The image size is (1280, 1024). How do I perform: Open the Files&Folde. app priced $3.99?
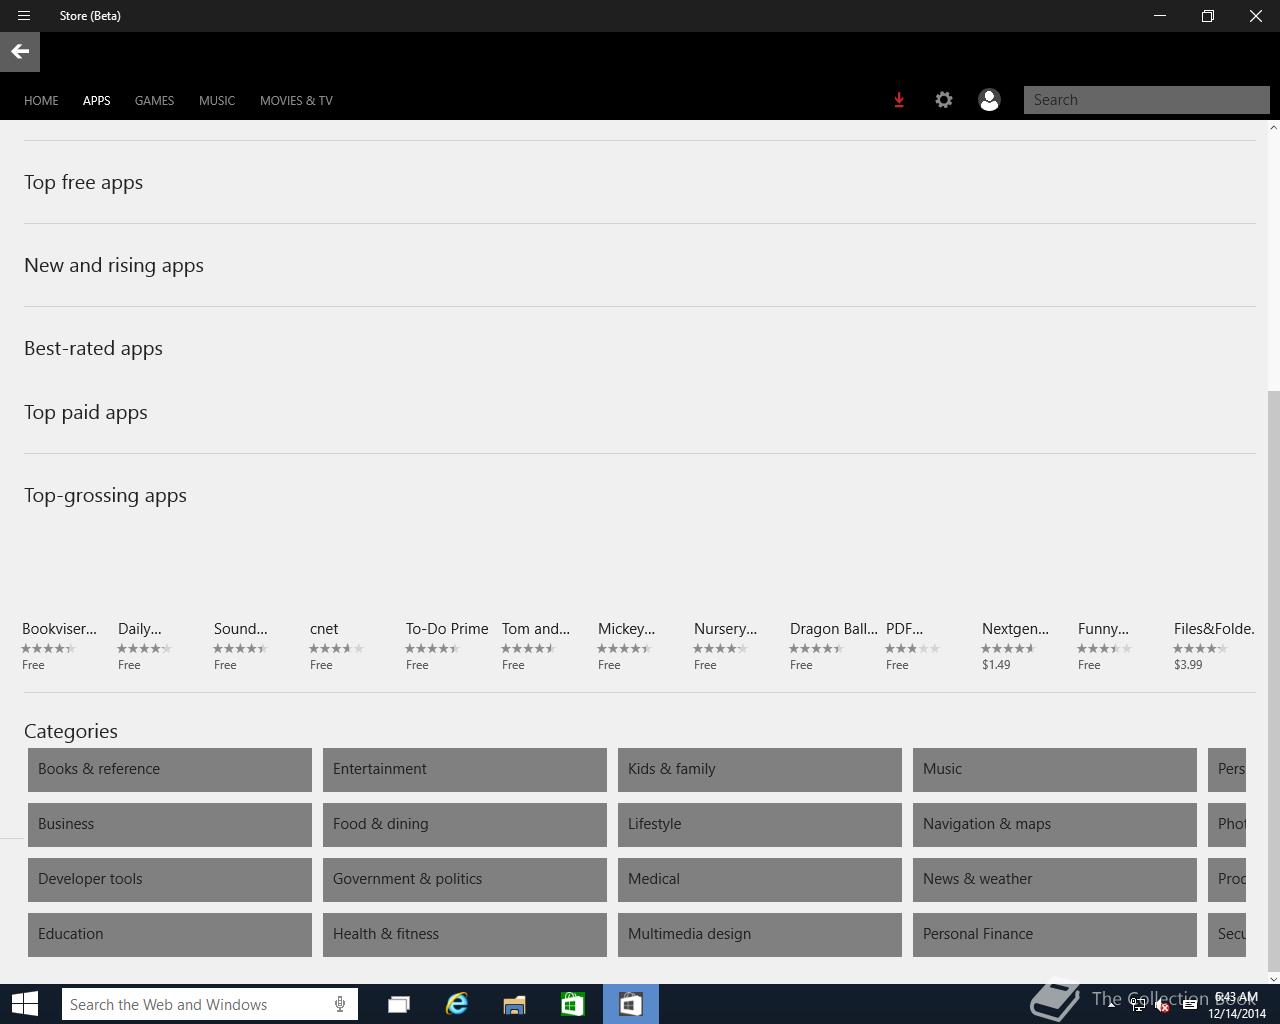1214,645
